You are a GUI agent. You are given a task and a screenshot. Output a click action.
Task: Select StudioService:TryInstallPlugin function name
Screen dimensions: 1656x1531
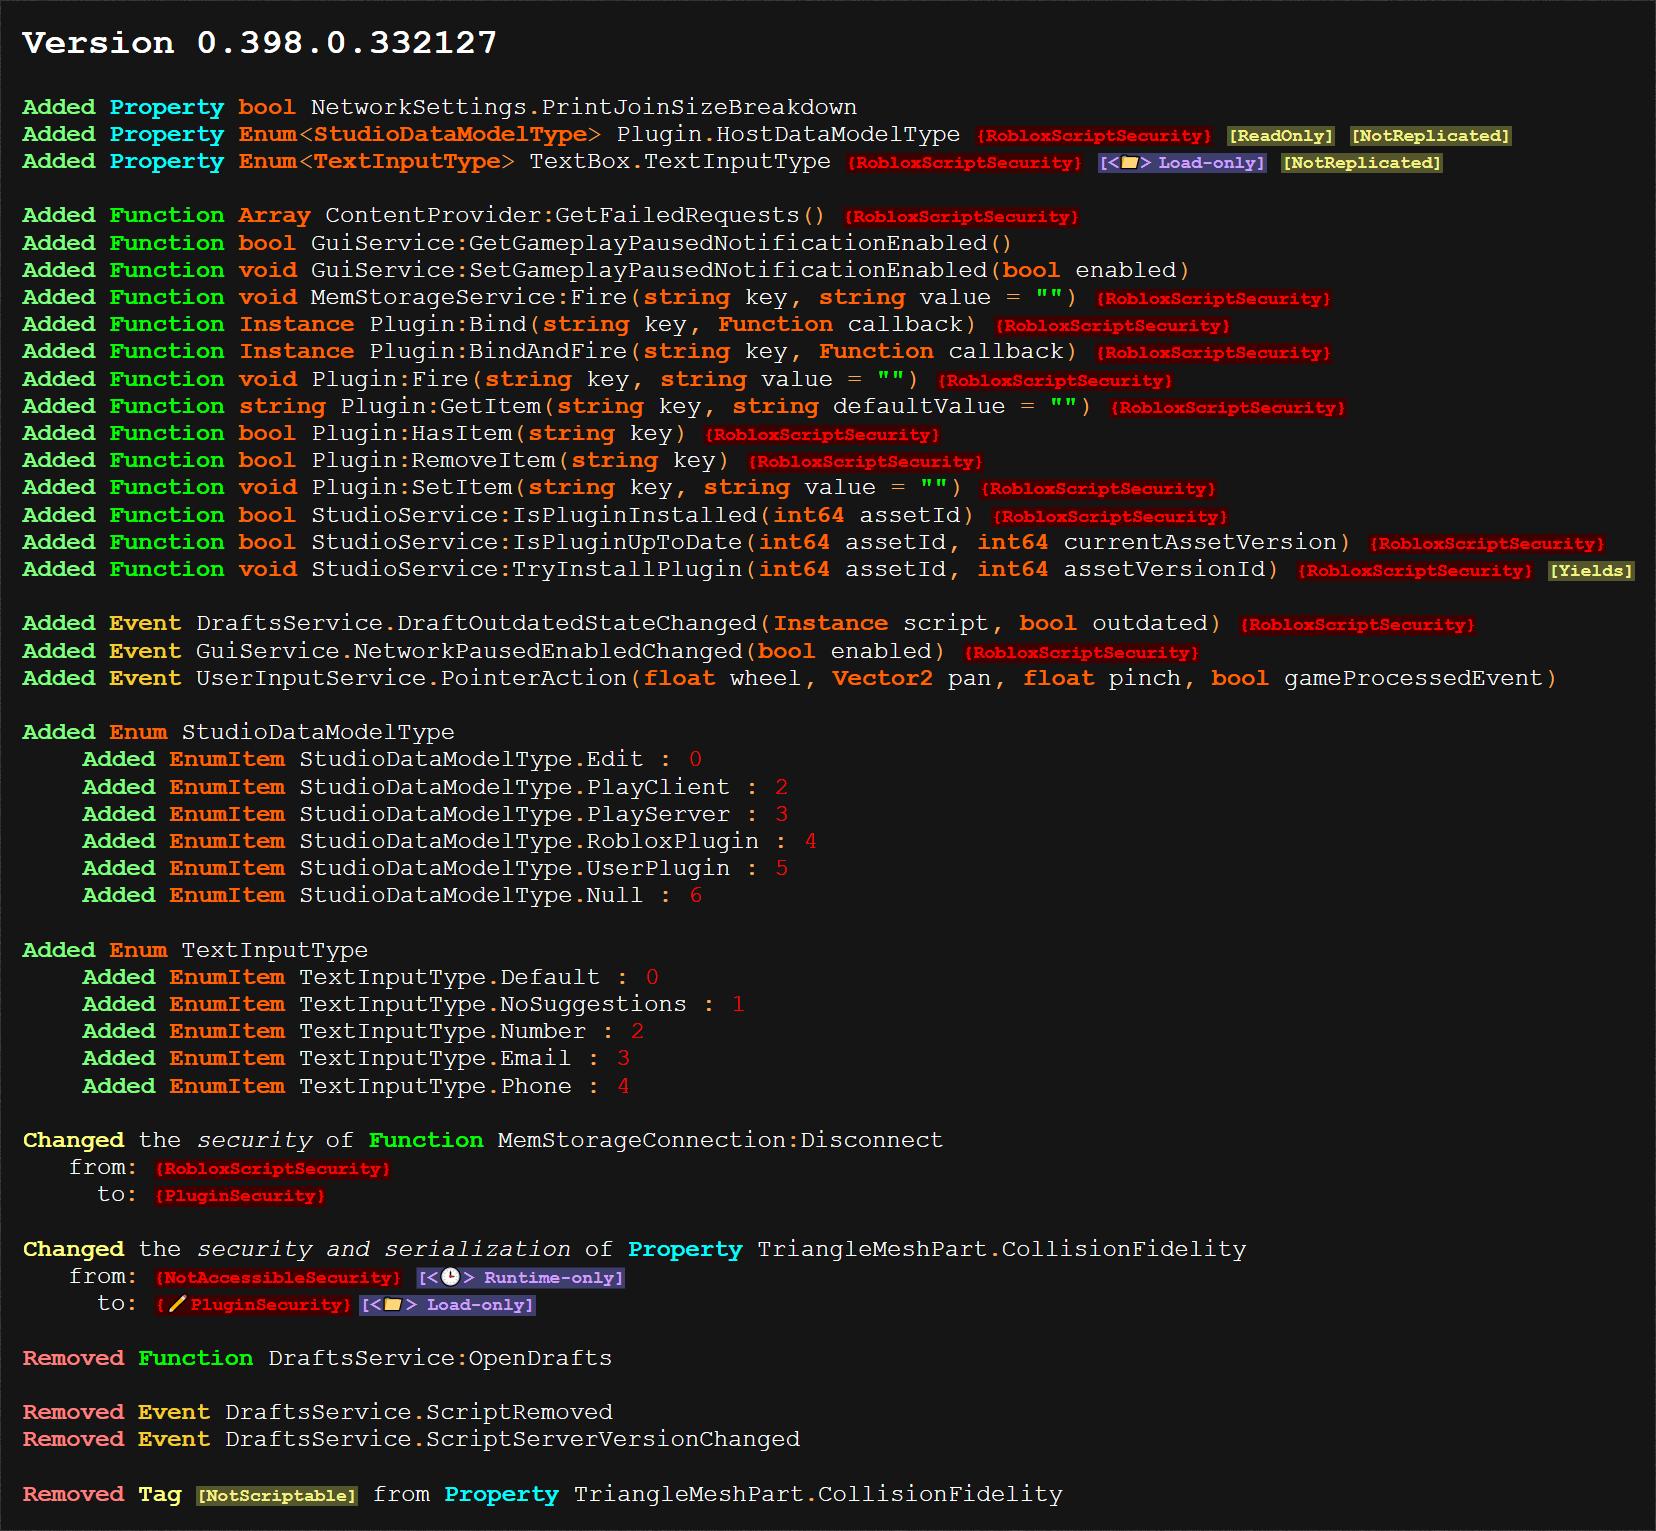click(527, 569)
